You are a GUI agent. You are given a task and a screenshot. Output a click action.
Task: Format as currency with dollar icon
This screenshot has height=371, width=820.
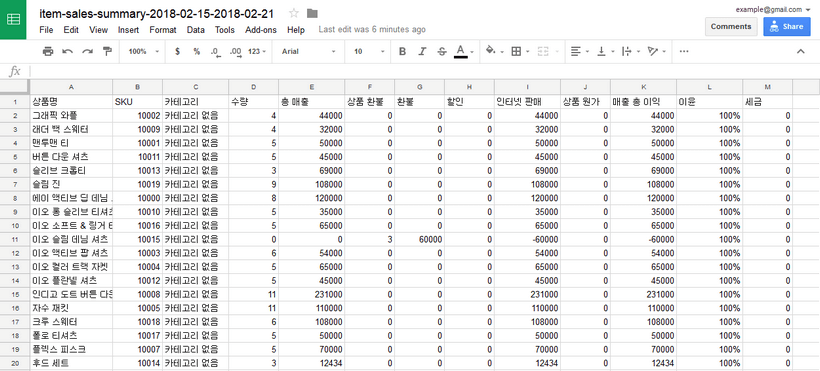(178, 51)
